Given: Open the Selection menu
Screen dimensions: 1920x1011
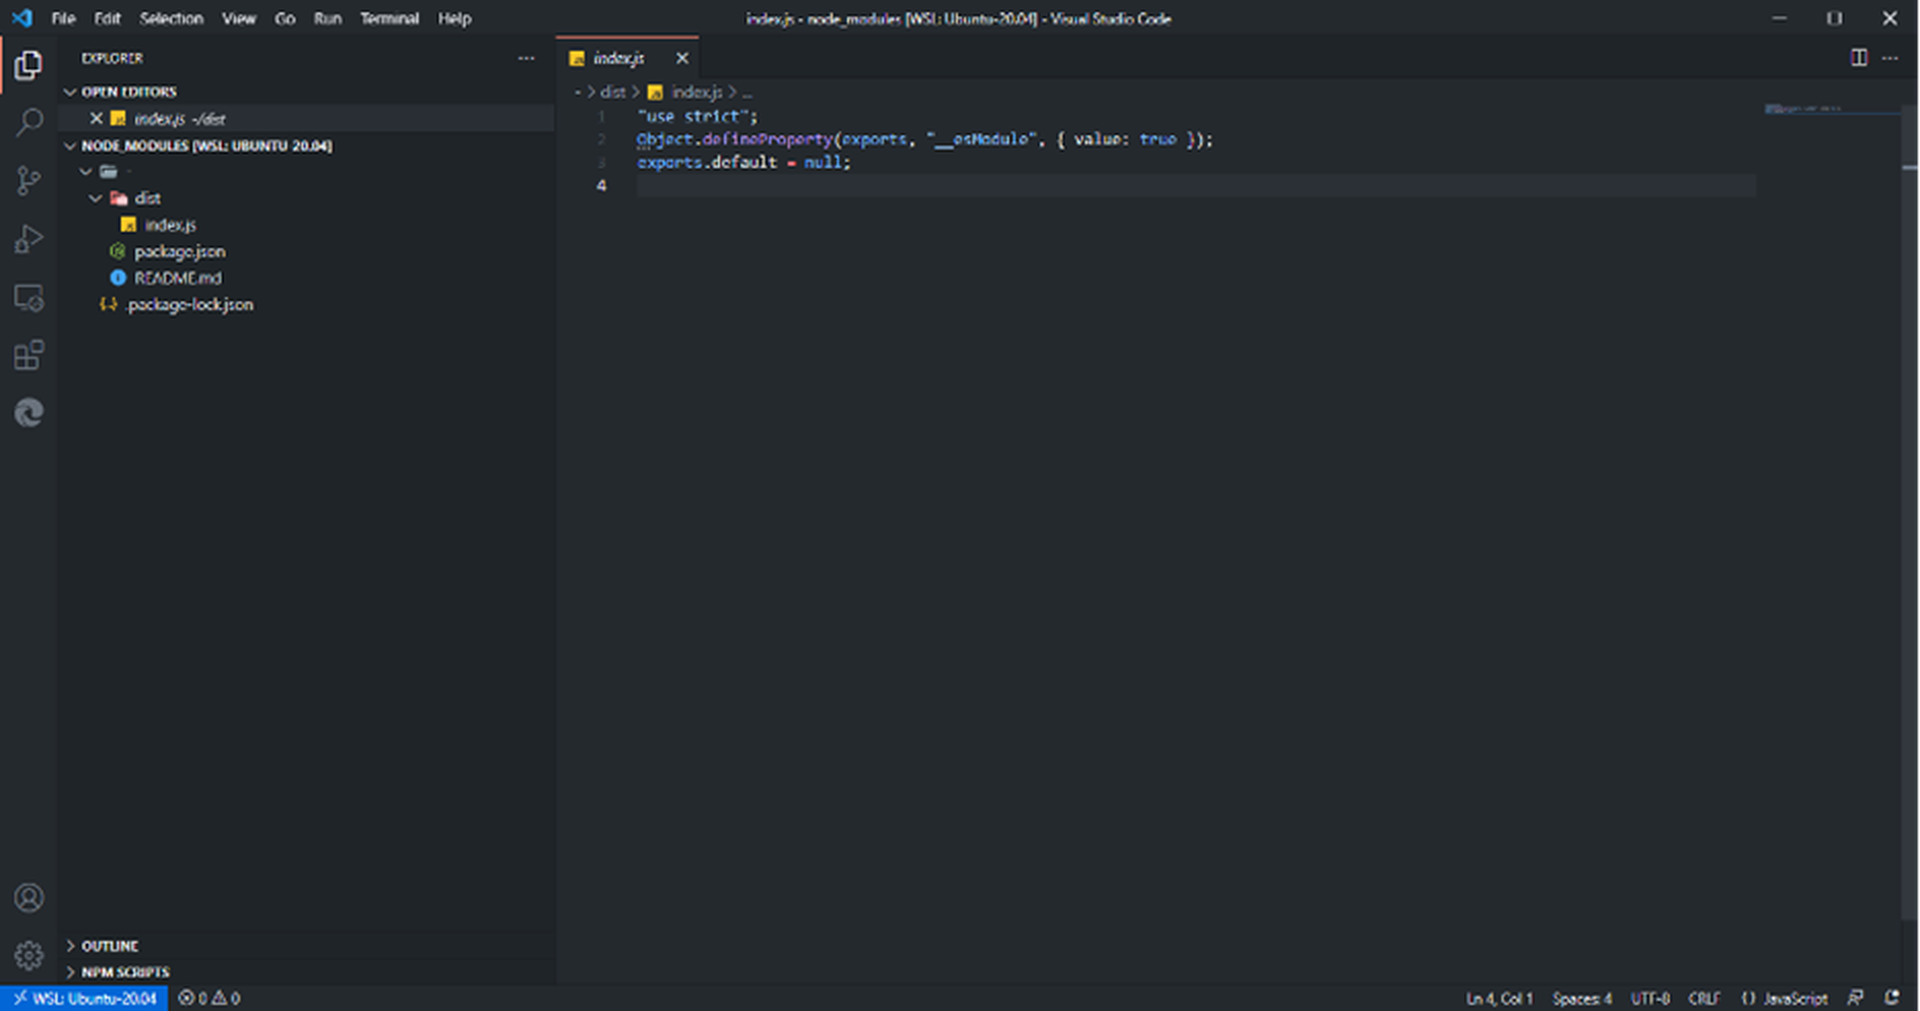Looking at the screenshot, I should 171,18.
